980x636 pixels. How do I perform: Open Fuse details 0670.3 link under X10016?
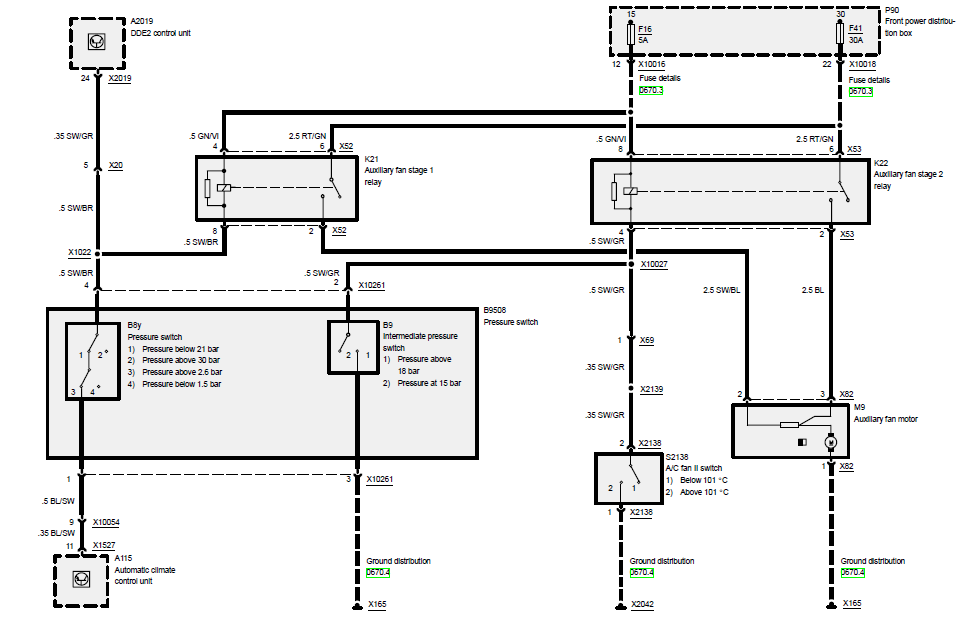[651, 91]
